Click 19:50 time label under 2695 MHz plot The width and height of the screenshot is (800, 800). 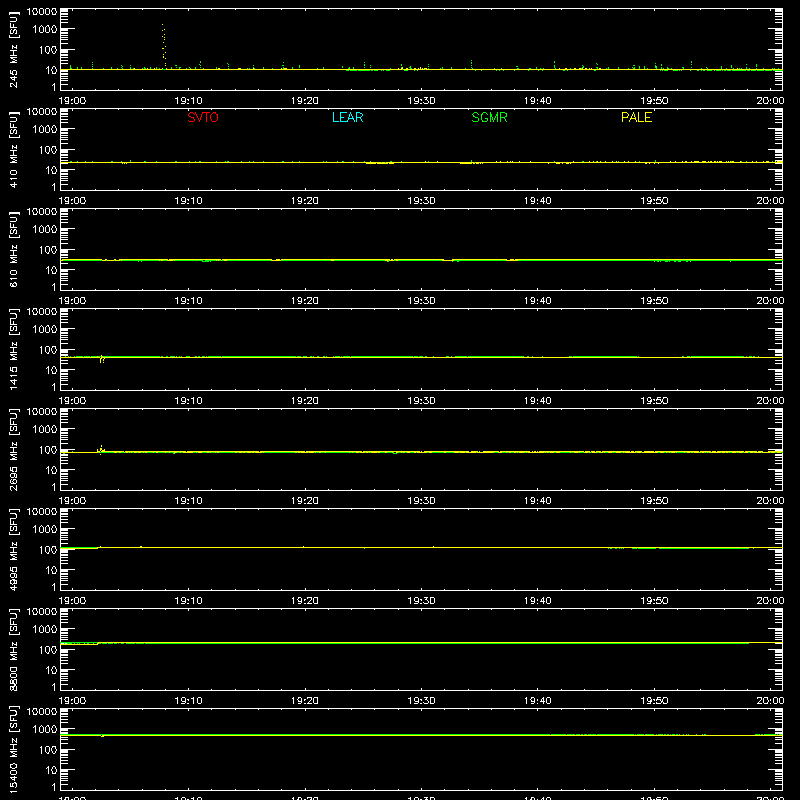[654, 501]
